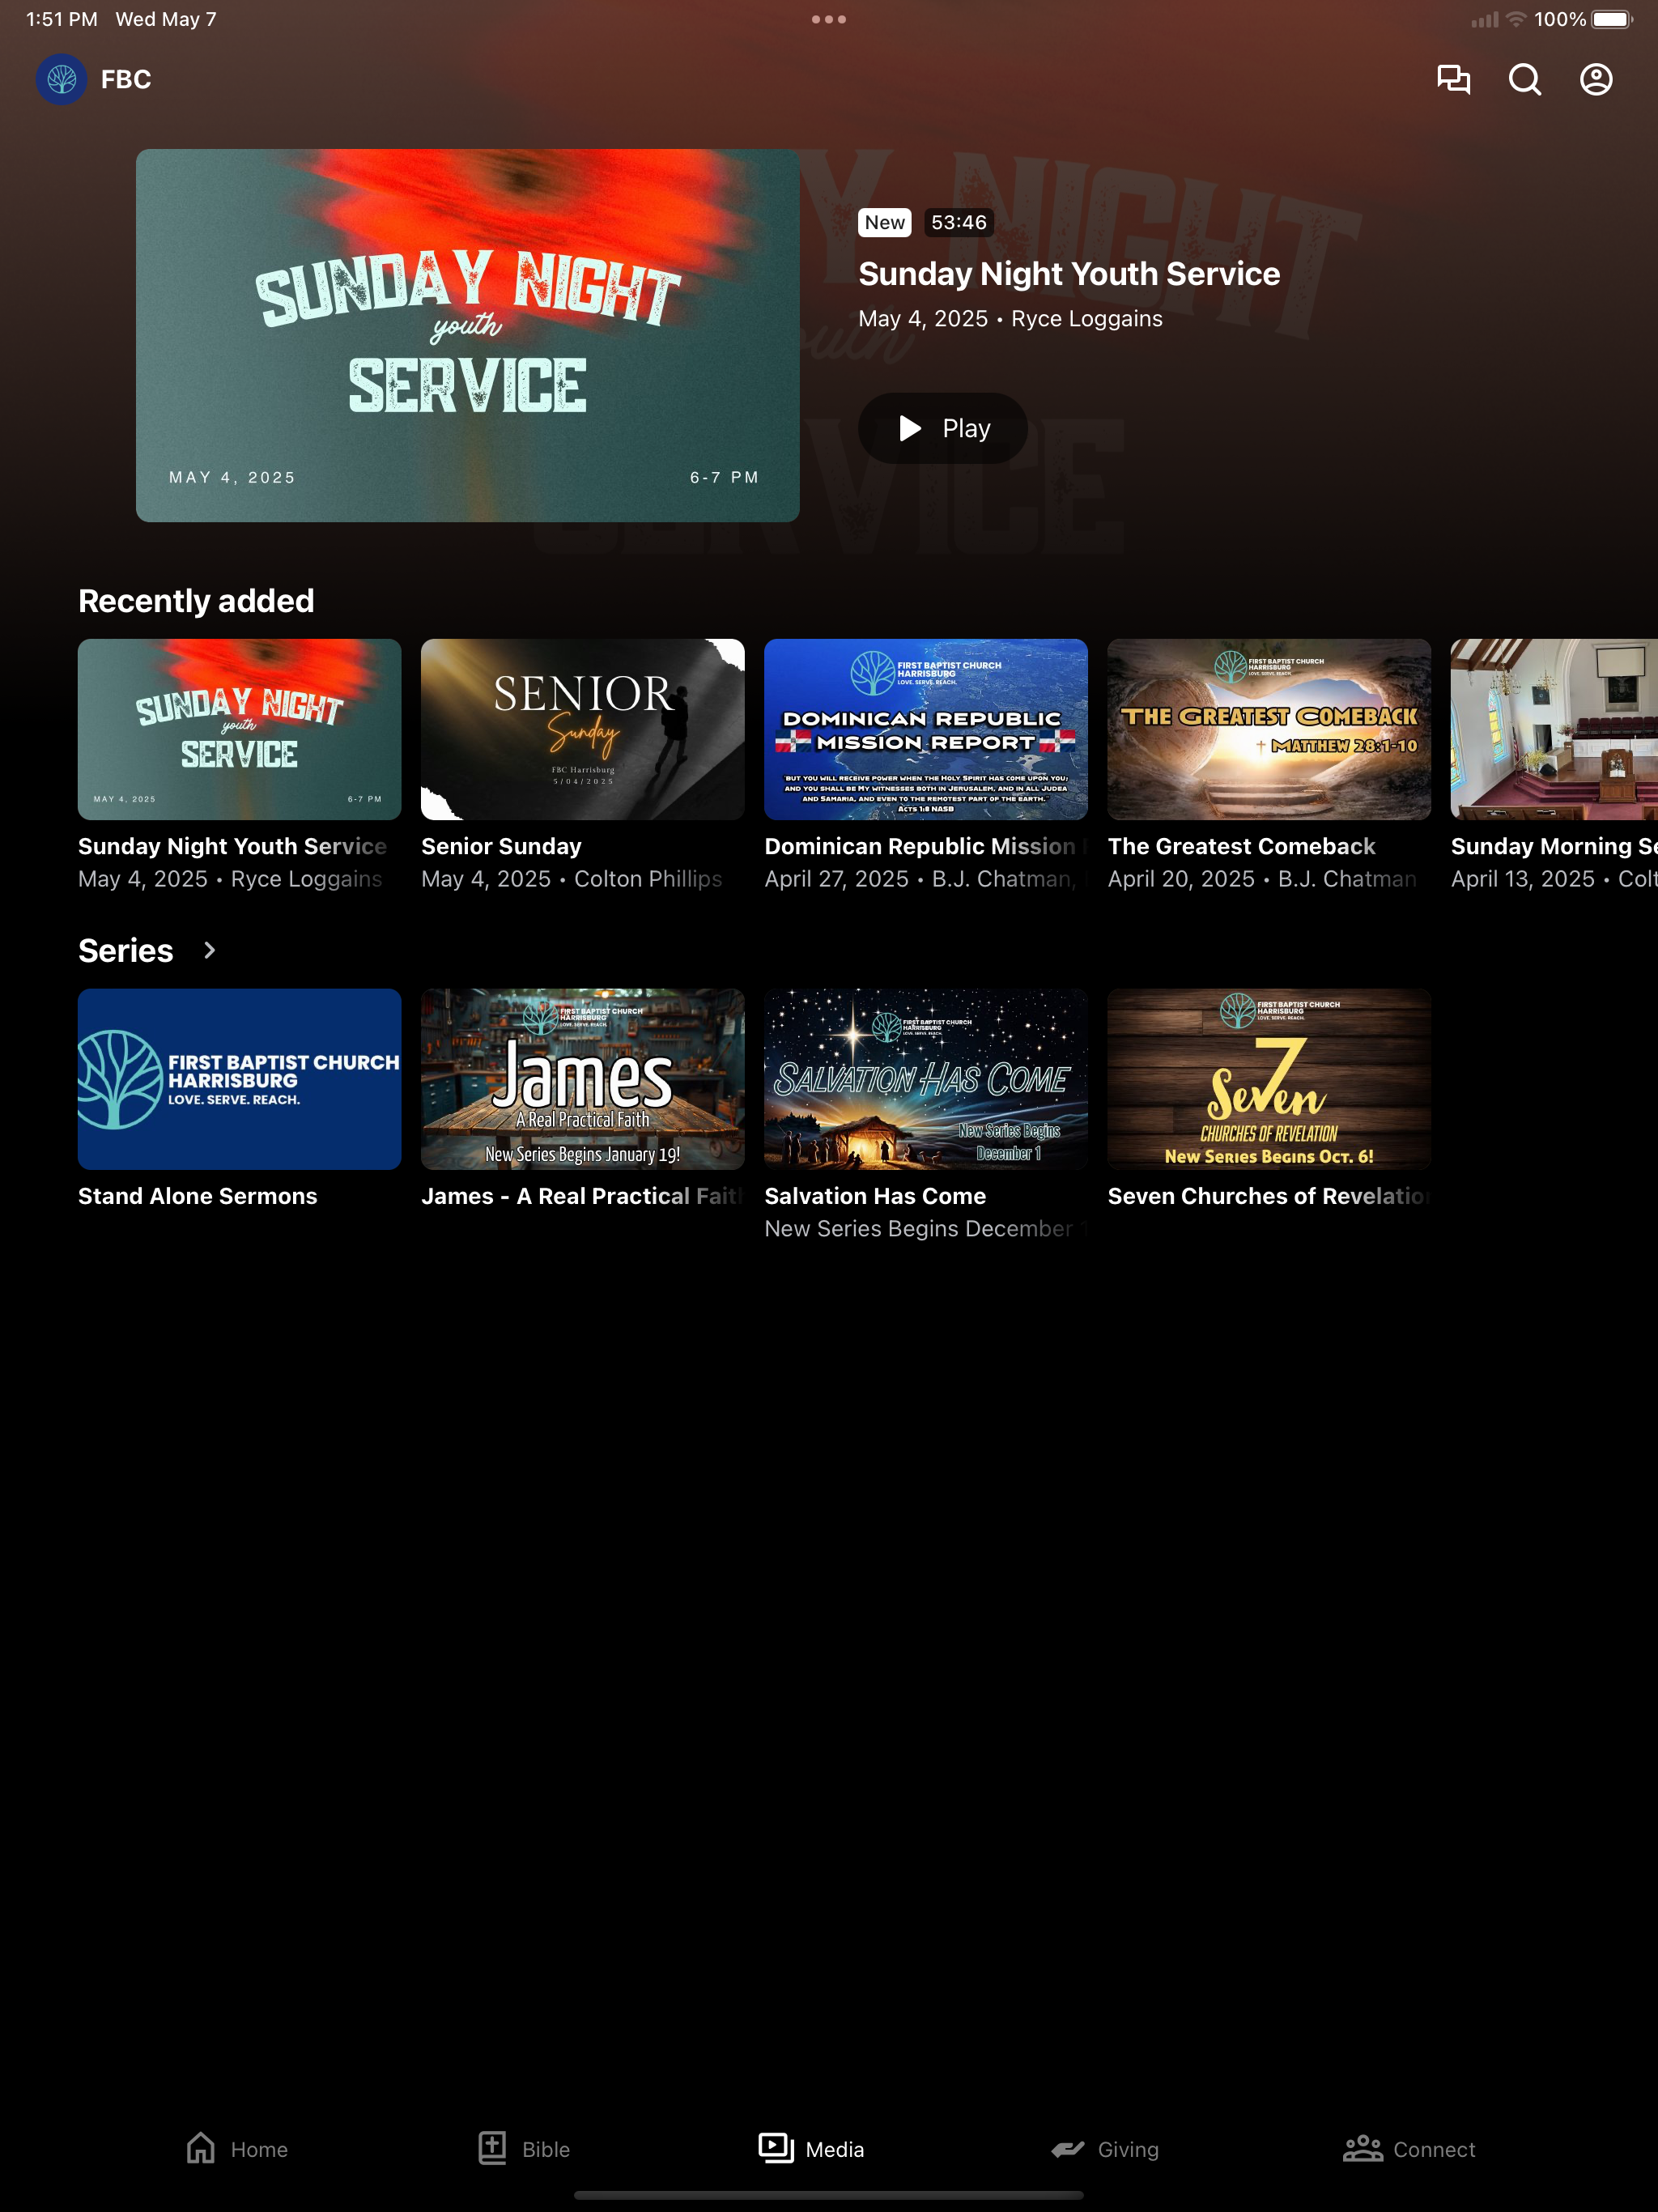Click 'Seven Churches of Revelation' title text
Viewport: 1658px width, 2212px height.
point(1269,1196)
